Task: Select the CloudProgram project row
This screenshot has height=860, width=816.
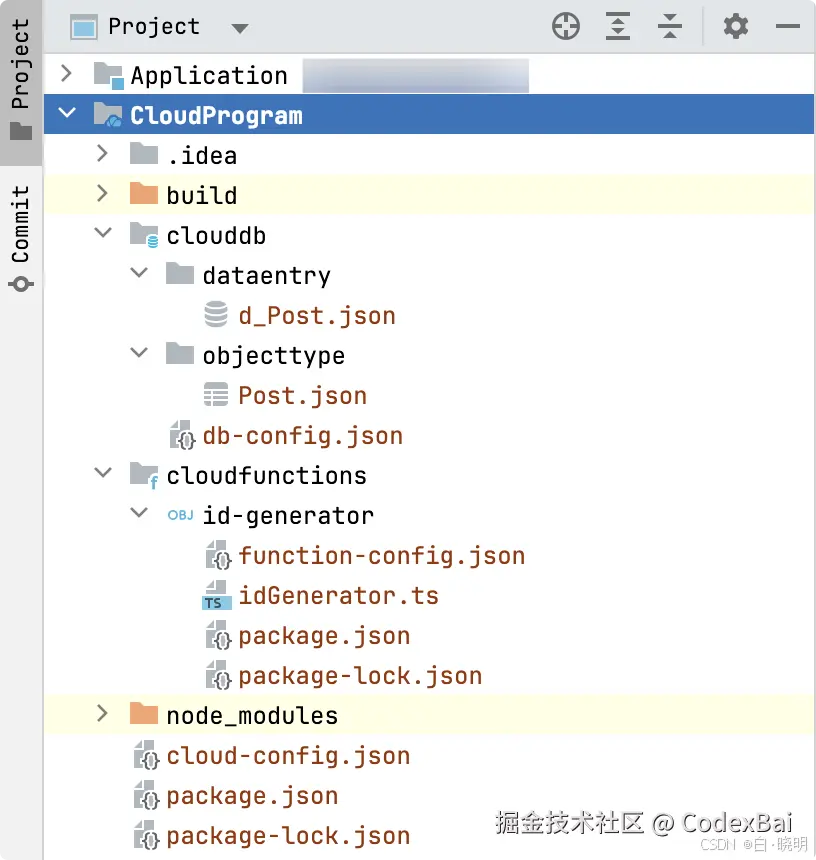Action: point(429,114)
